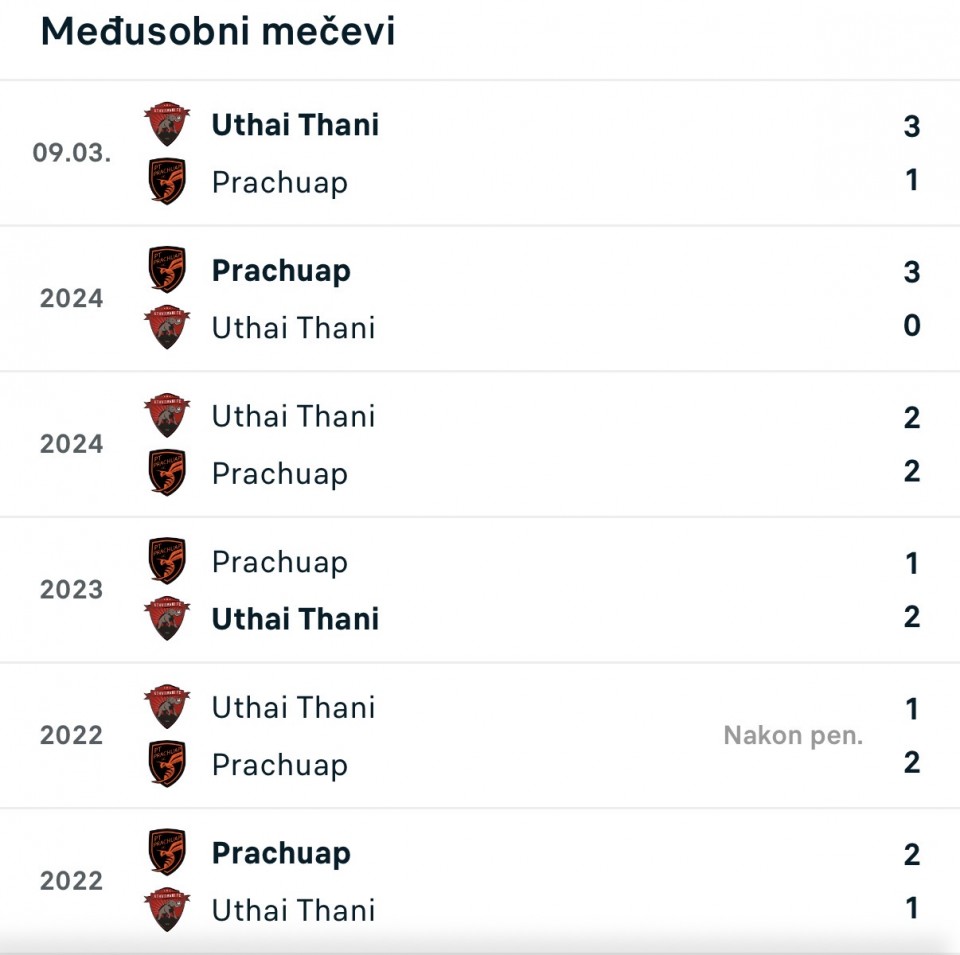Click the bold Prachuap name in the 3-0 match

[x=281, y=271]
